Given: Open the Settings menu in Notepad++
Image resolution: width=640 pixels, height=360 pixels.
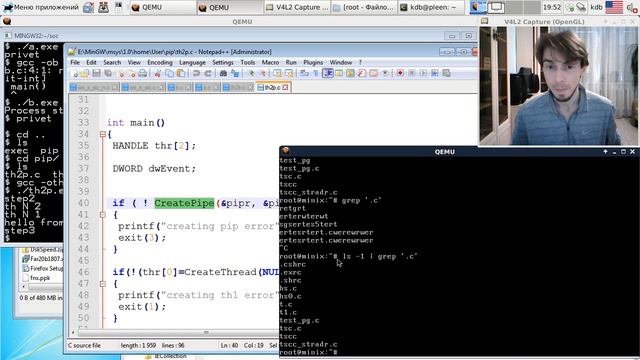Looking at the screenshot, I should point(223,62).
